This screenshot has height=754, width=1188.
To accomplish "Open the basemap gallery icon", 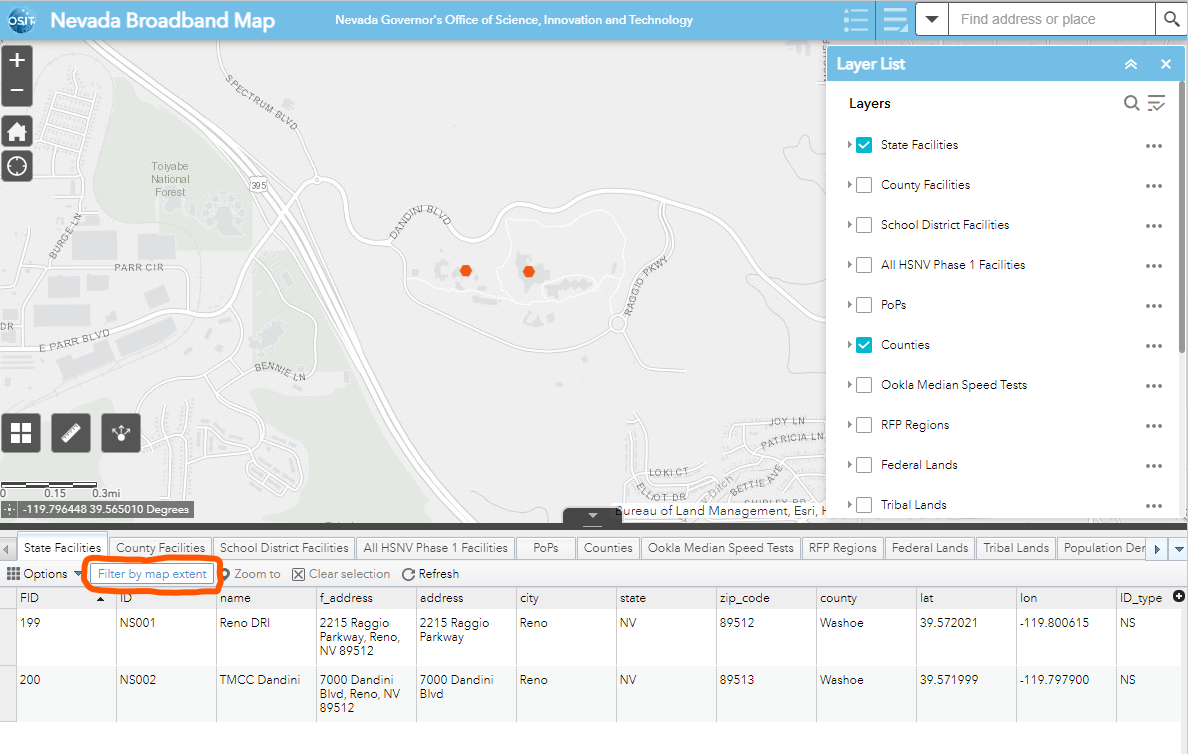I will (x=21, y=432).
